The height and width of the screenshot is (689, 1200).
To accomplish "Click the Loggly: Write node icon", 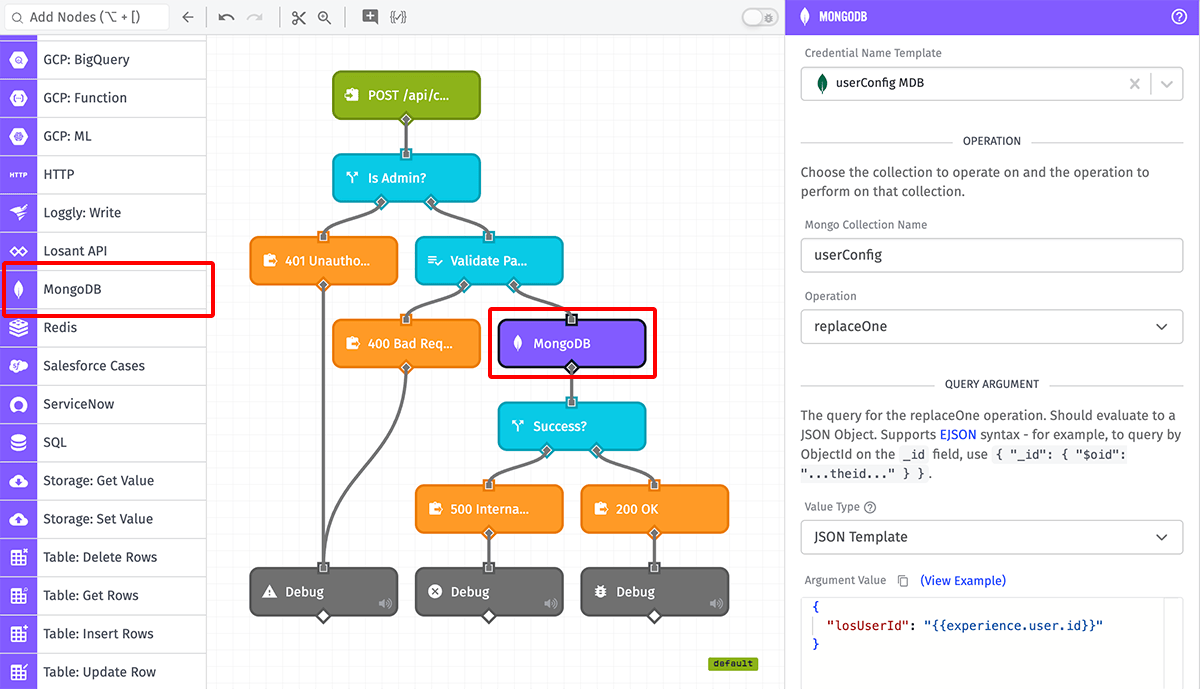I will click(18, 213).
